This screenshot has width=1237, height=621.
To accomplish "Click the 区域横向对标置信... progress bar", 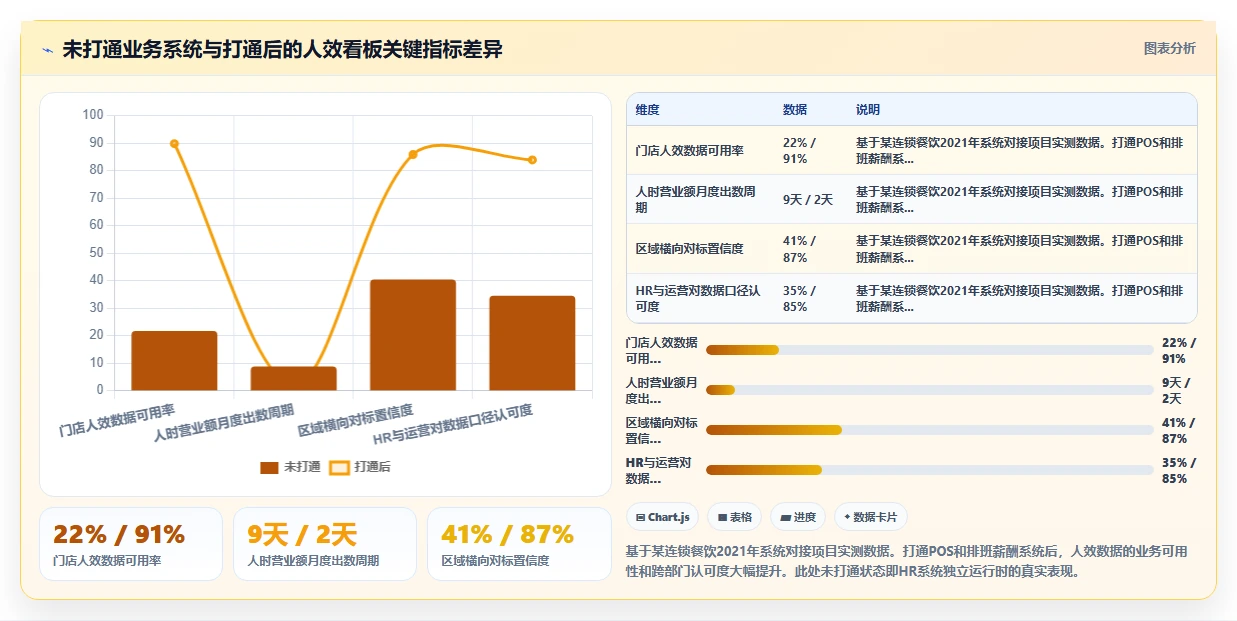I will (930, 430).
